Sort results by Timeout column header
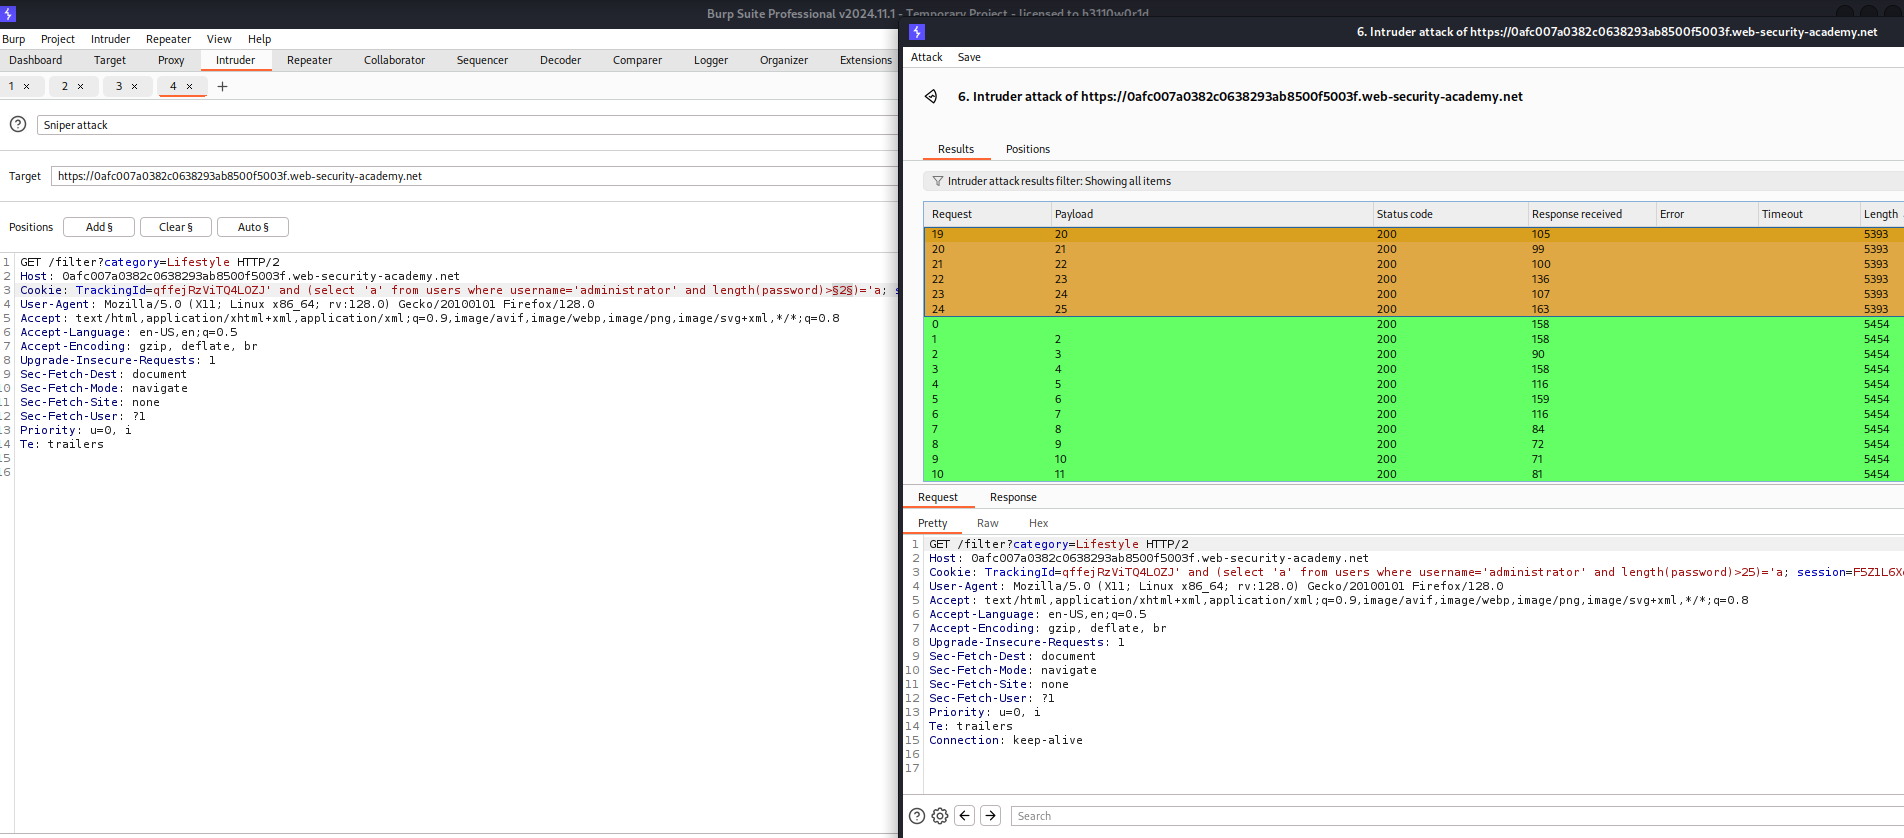The height and width of the screenshot is (838, 1904). click(1808, 214)
